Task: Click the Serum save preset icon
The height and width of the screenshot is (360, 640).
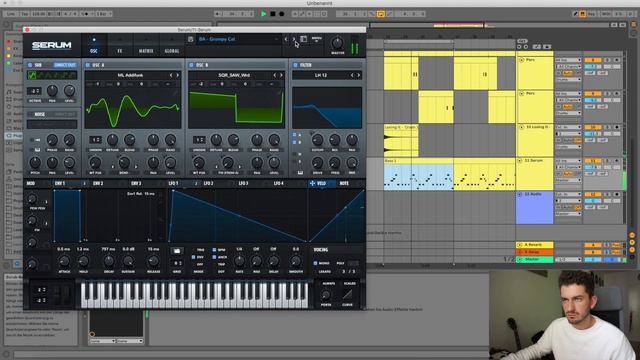Action: tap(191, 39)
